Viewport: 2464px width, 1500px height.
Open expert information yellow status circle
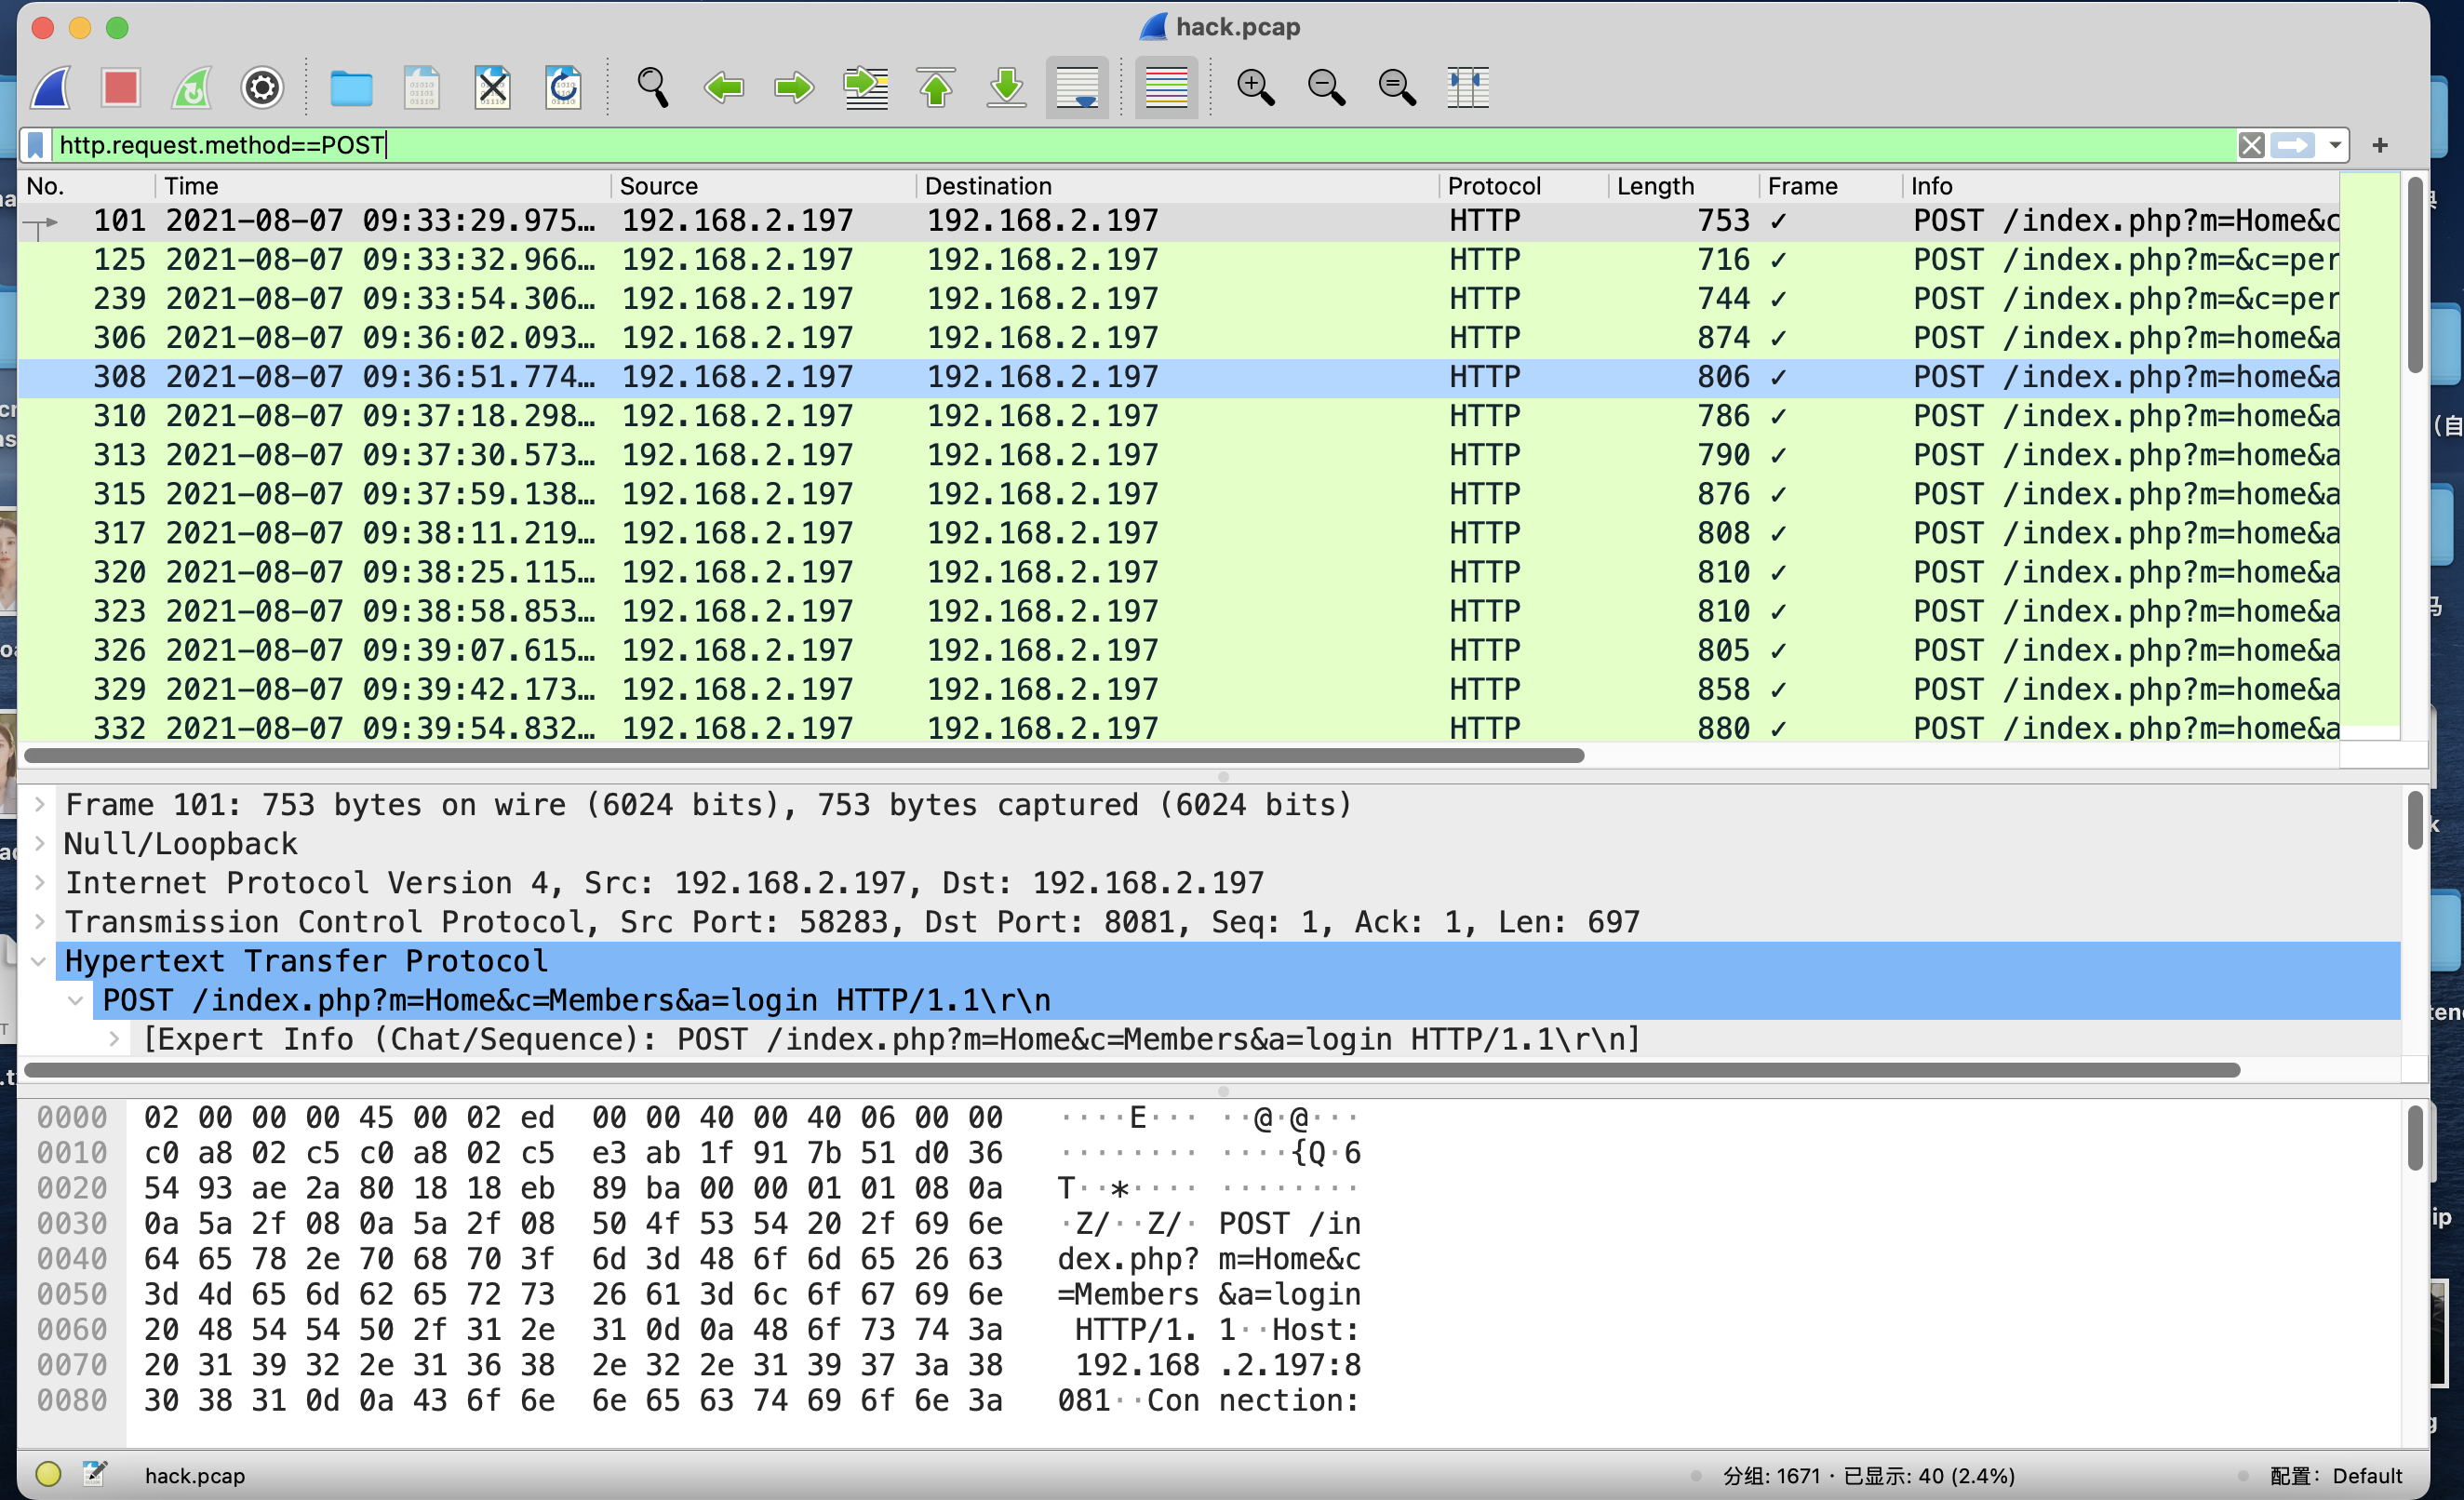click(49, 1474)
